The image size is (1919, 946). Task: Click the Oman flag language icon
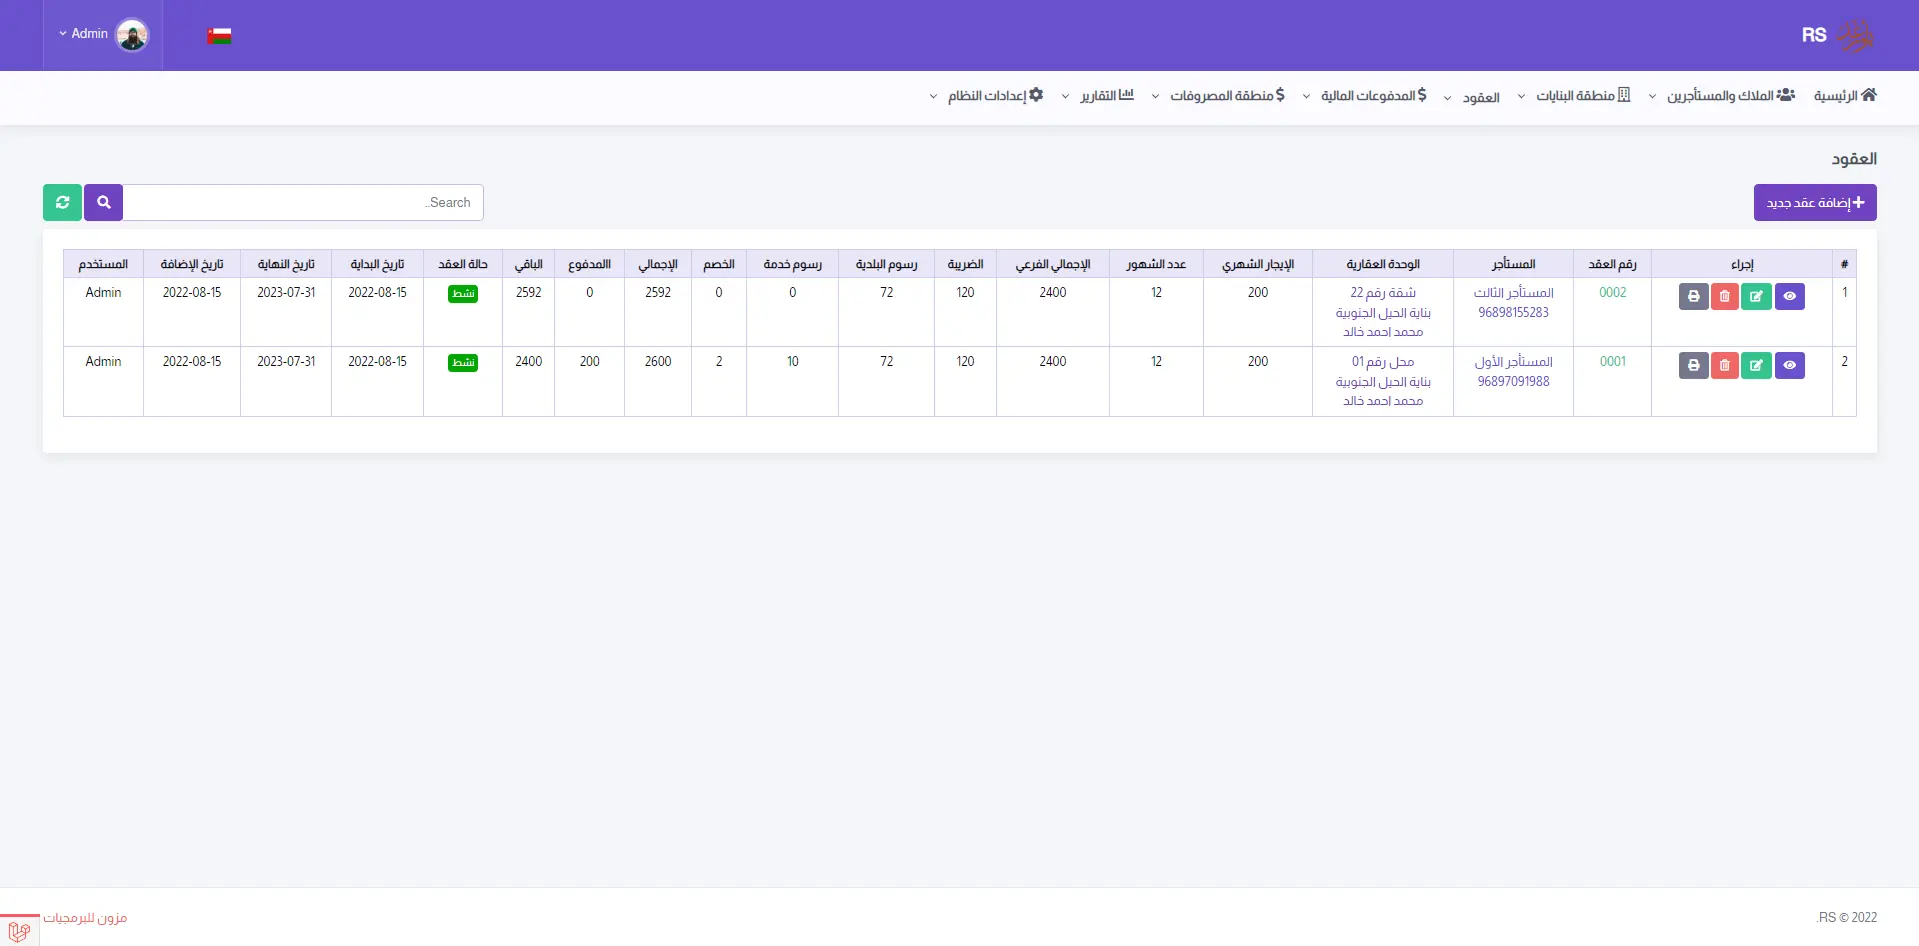[219, 36]
